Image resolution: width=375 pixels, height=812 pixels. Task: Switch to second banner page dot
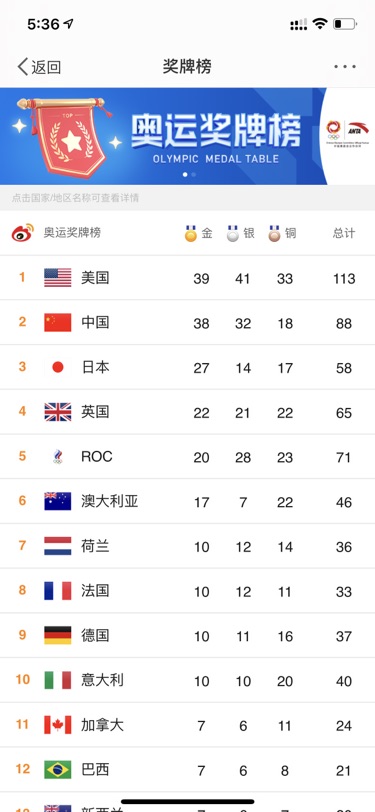click(x=194, y=175)
